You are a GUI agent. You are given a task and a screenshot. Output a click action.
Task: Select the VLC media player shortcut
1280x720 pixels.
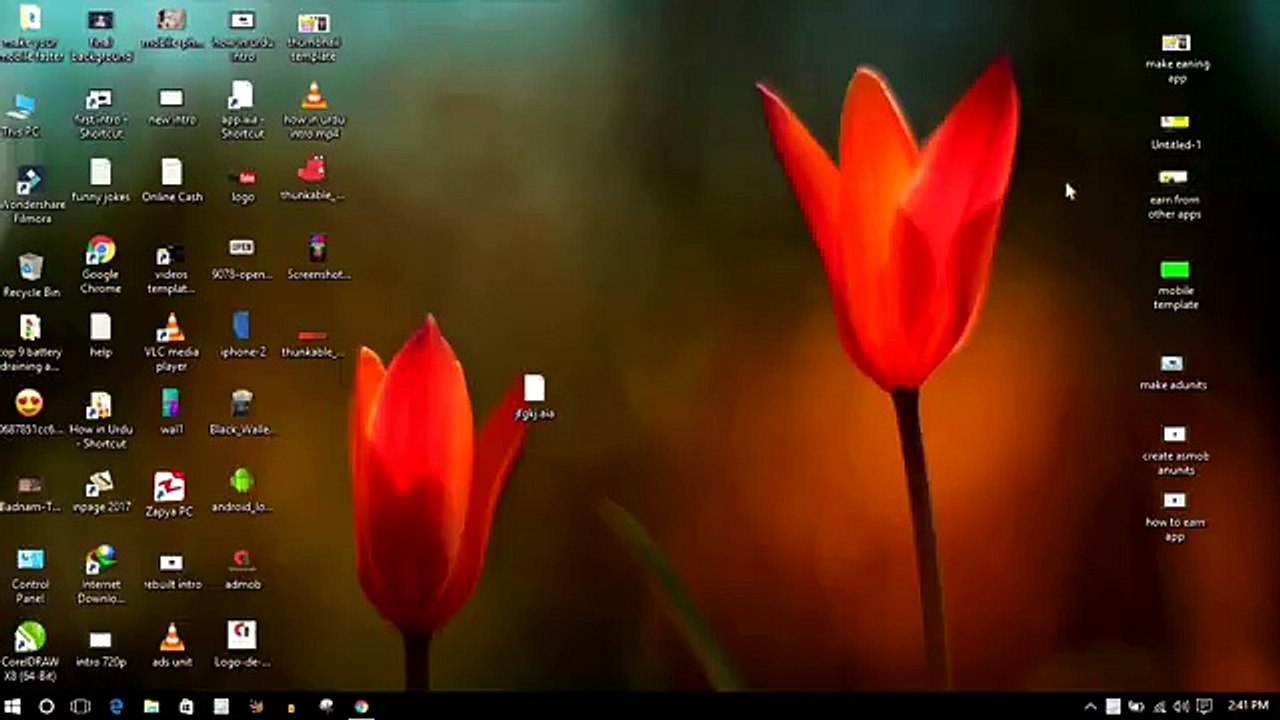click(171, 343)
